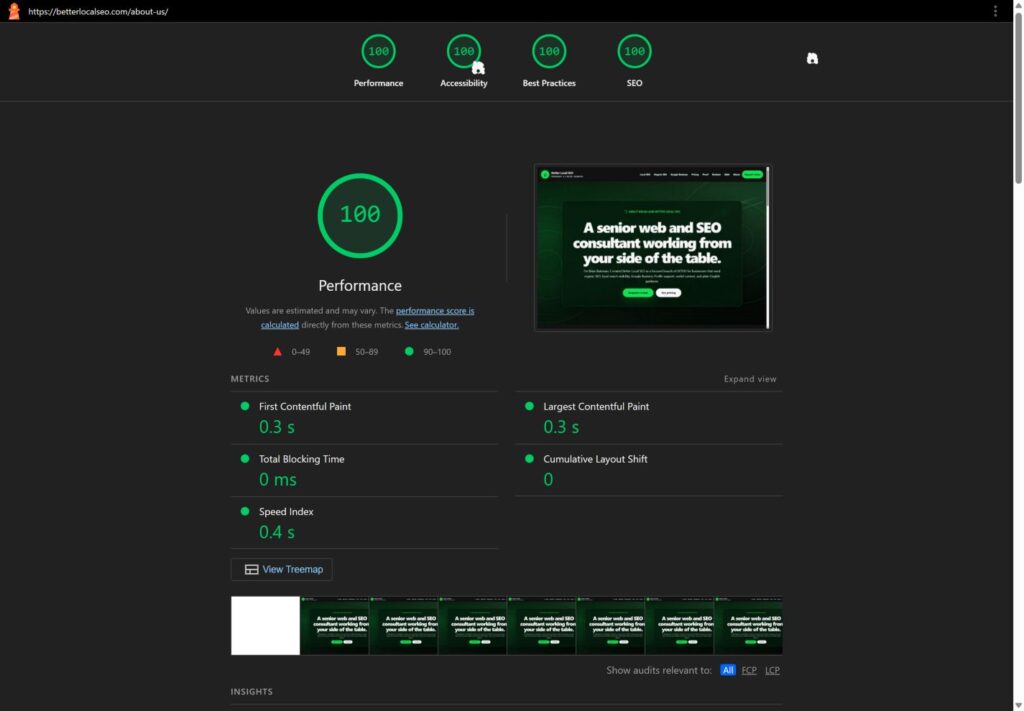1024x711 pixels.
Task: Jump to the SEO score gauge
Action: [x=634, y=60]
